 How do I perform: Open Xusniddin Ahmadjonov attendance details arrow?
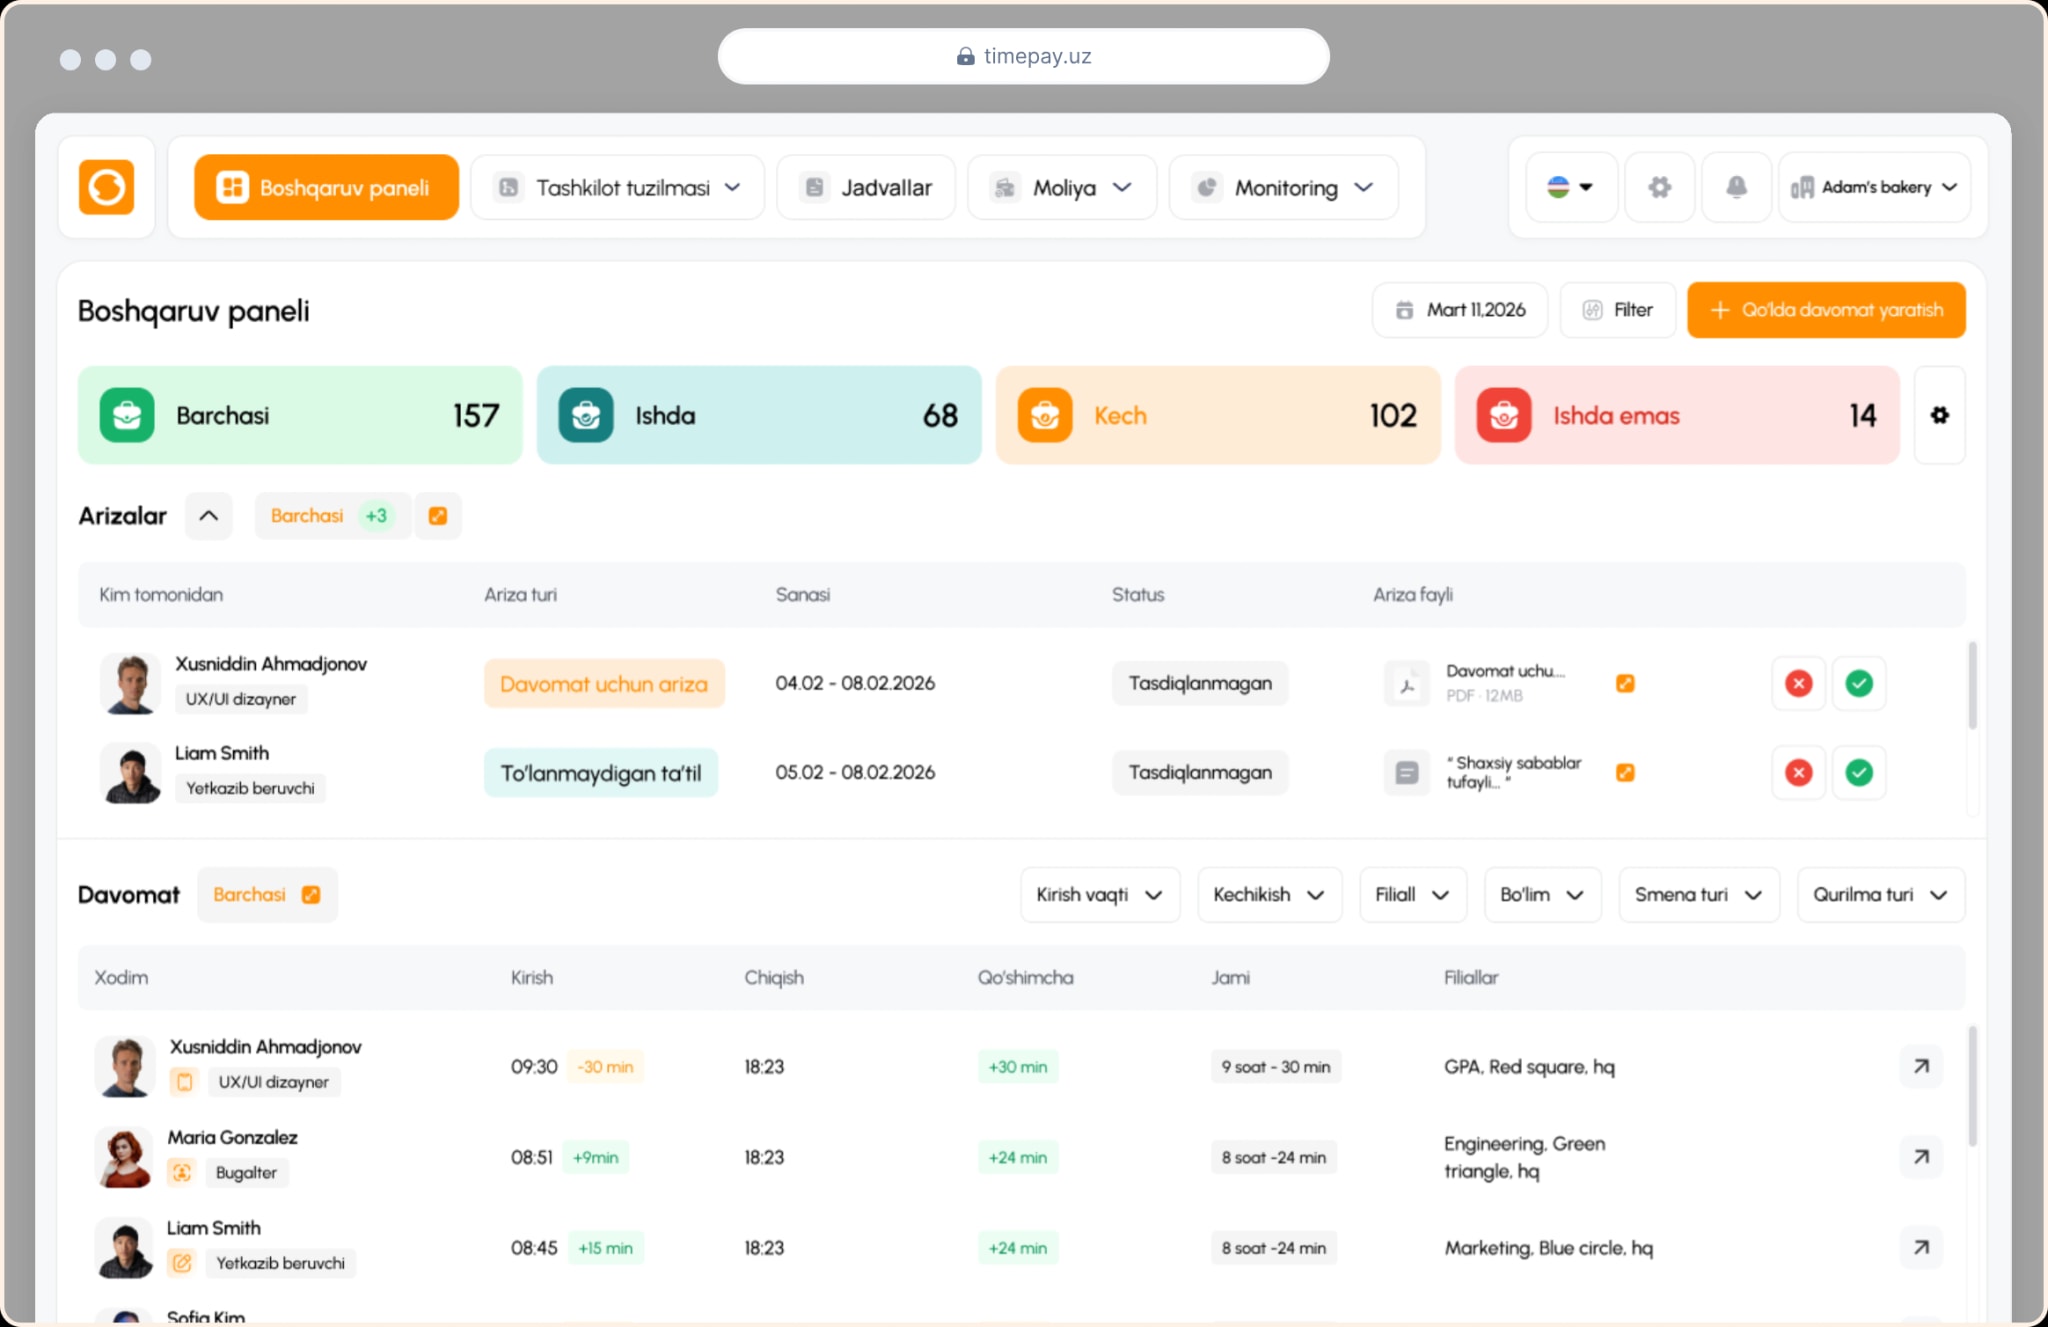(1921, 1066)
